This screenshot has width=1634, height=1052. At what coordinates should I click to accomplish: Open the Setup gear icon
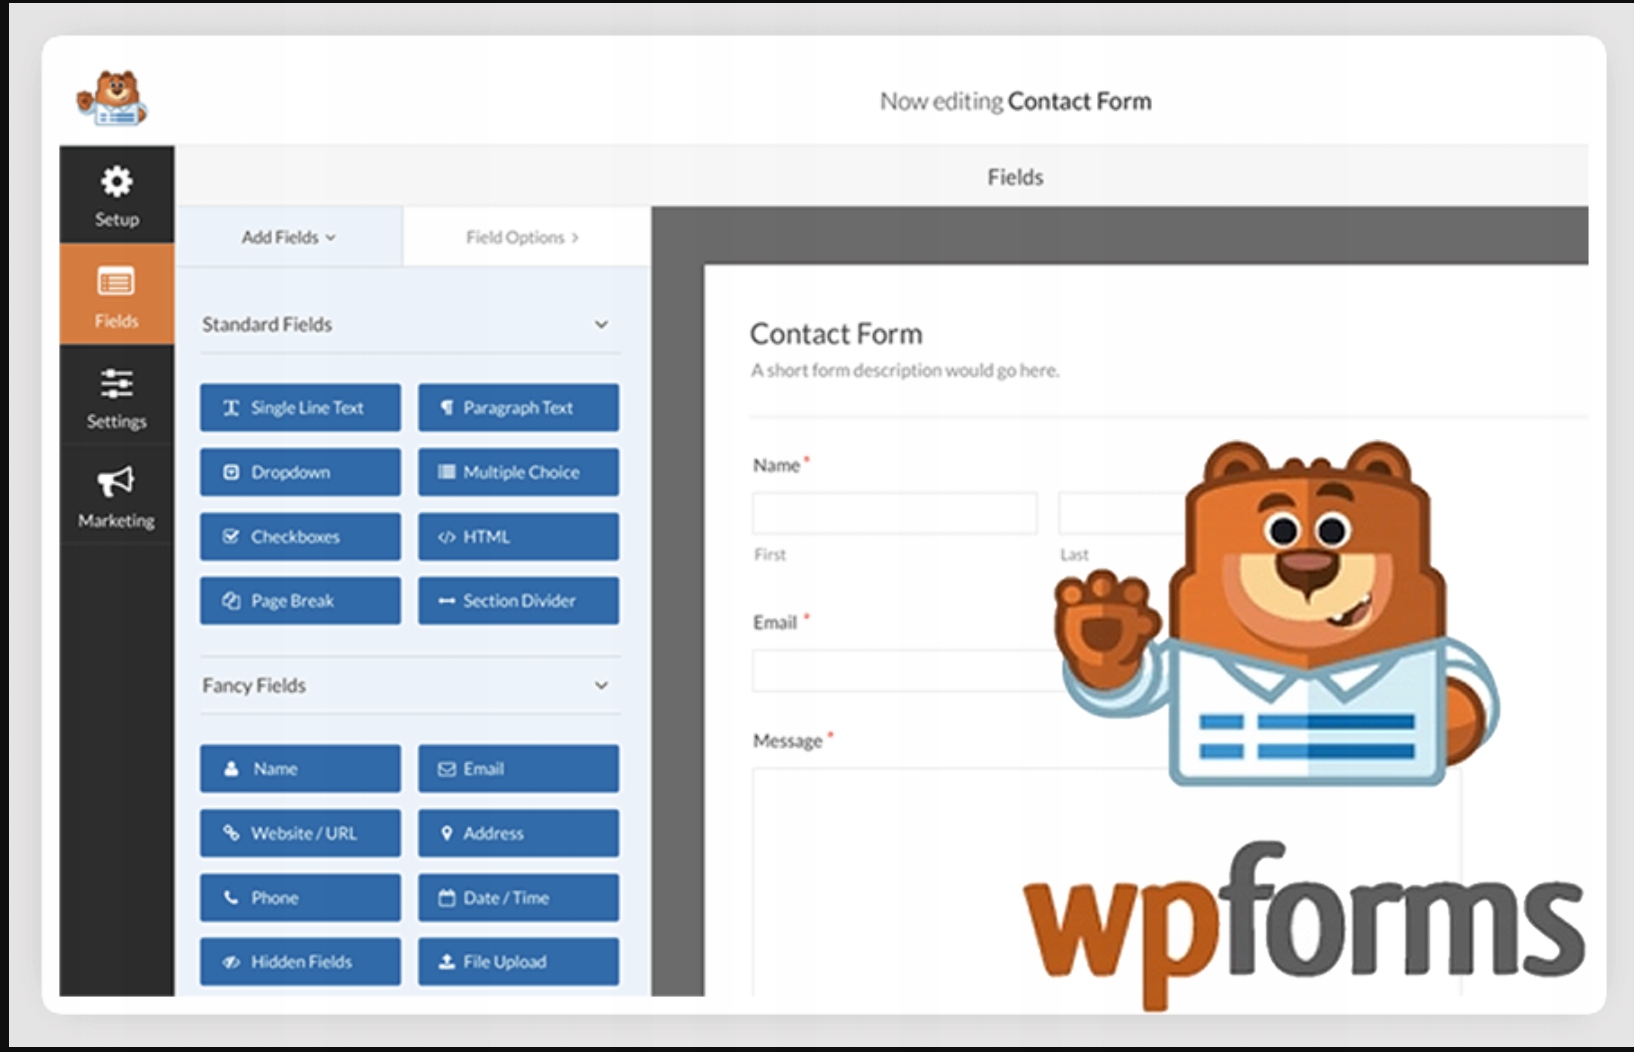(x=117, y=183)
